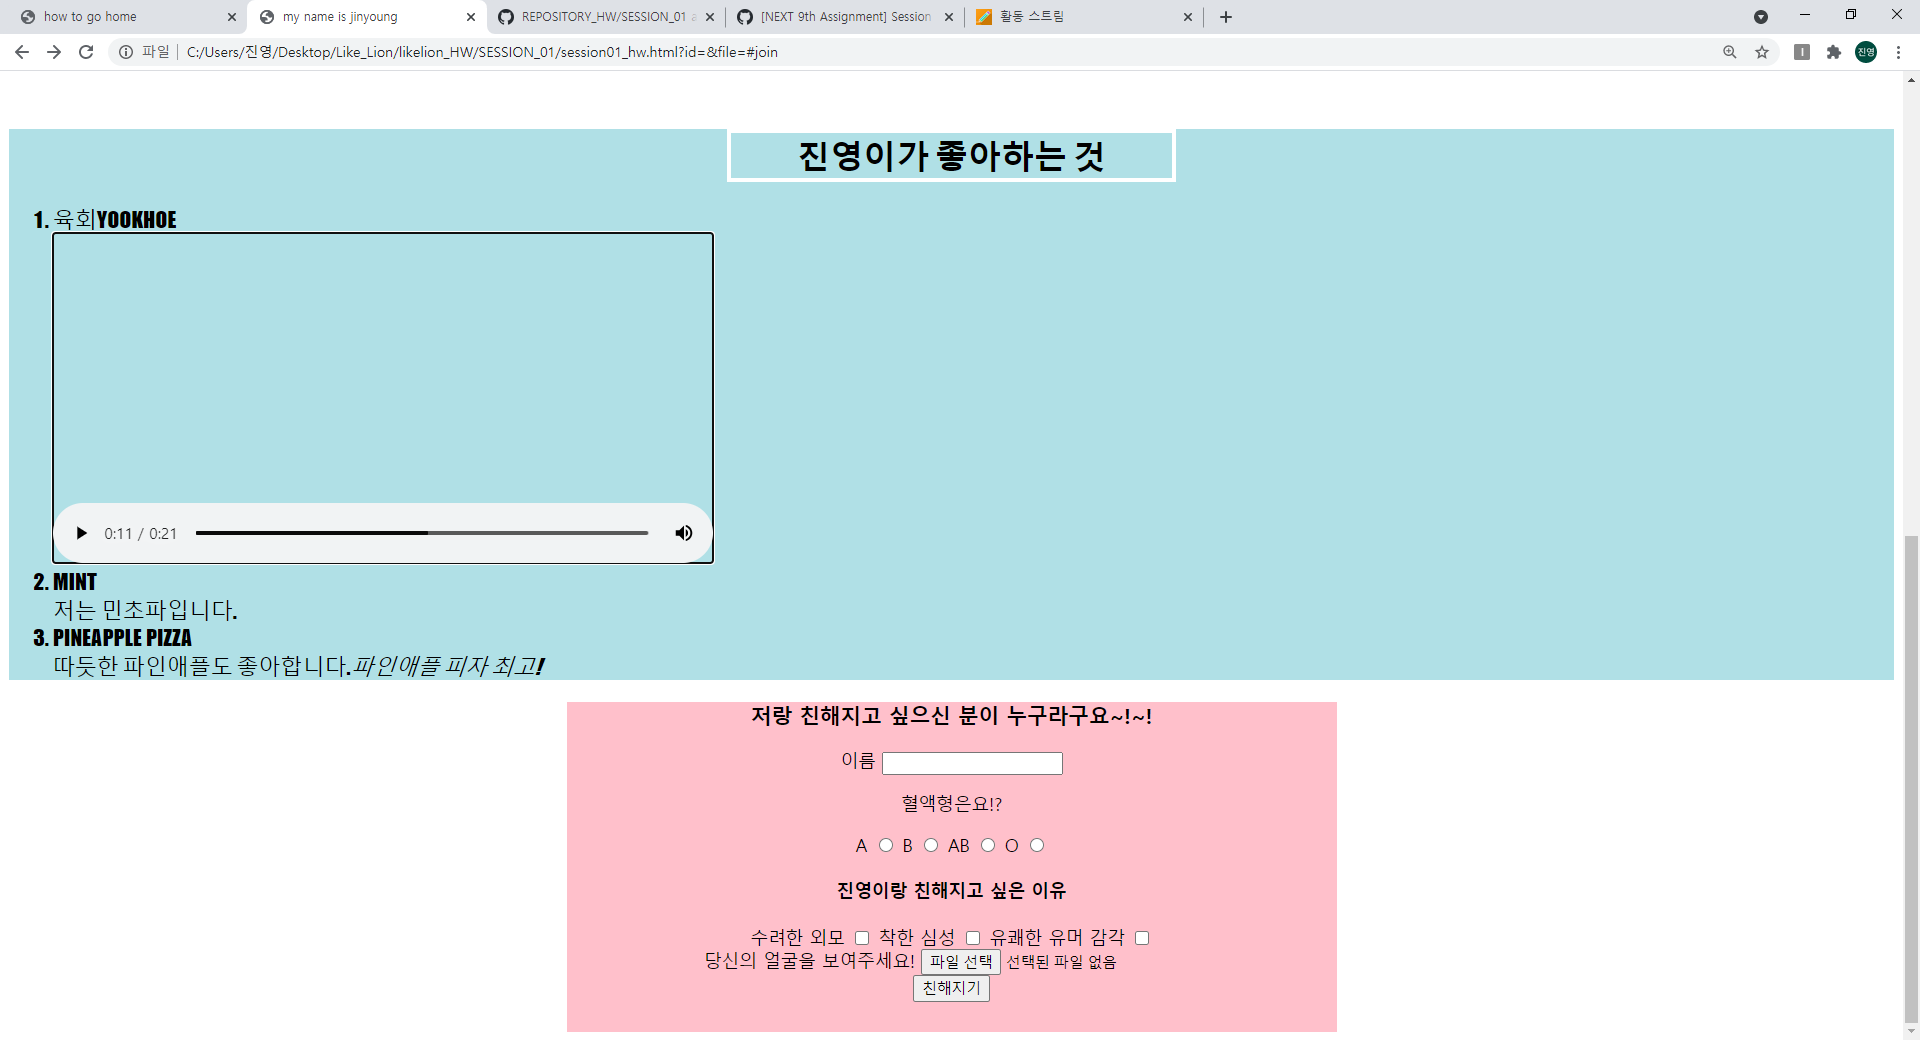Open the Chrome three-dot menu

pos(1899,52)
